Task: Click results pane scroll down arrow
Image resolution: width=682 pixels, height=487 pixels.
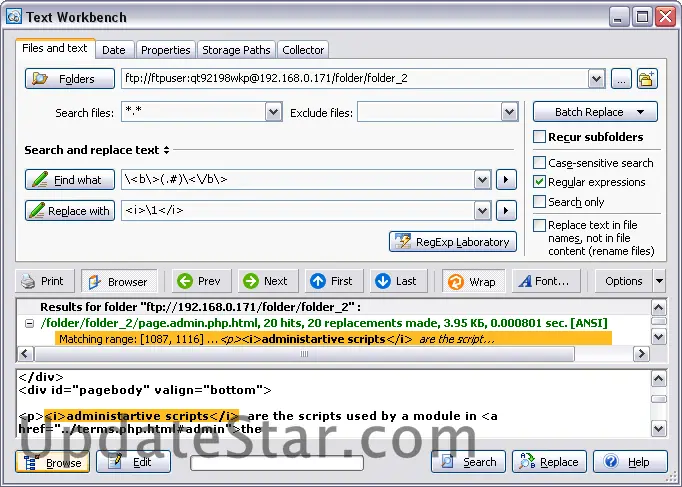Action: click(x=659, y=337)
